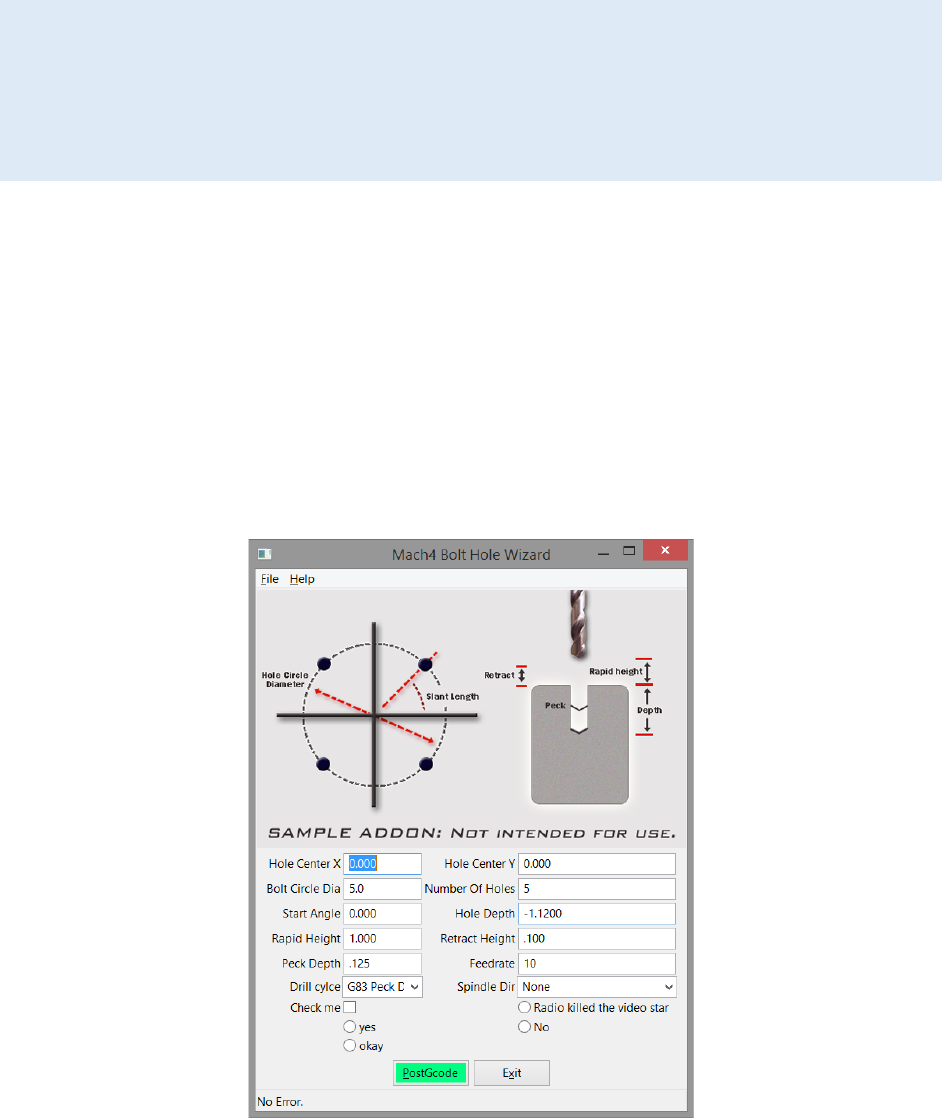Click the 'Check me' label
Viewport: 942px width, 1118px height.
pos(315,1007)
